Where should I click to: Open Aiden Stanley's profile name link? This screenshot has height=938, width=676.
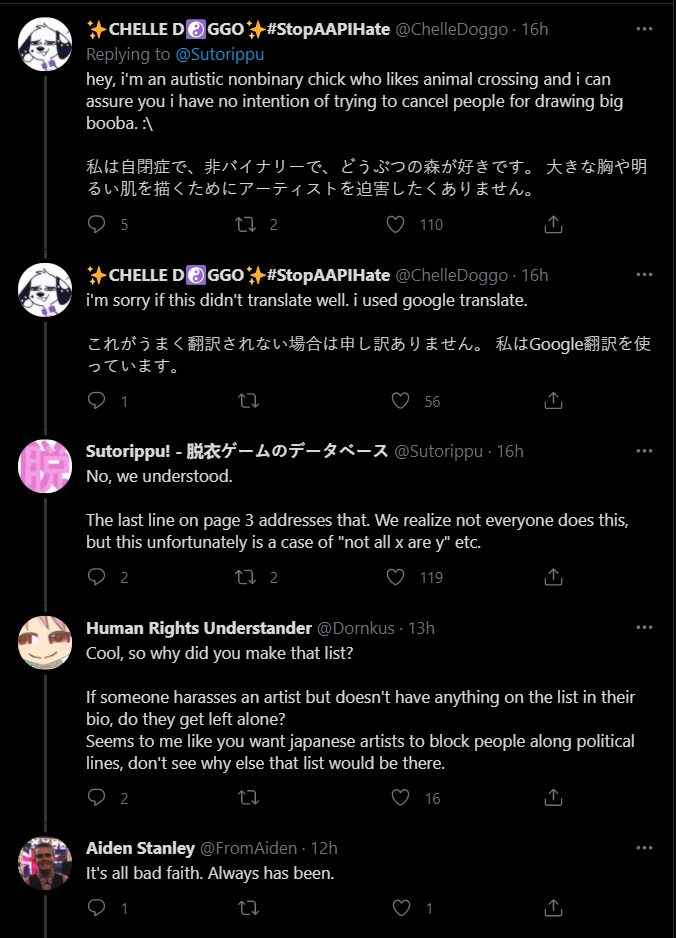click(141, 848)
